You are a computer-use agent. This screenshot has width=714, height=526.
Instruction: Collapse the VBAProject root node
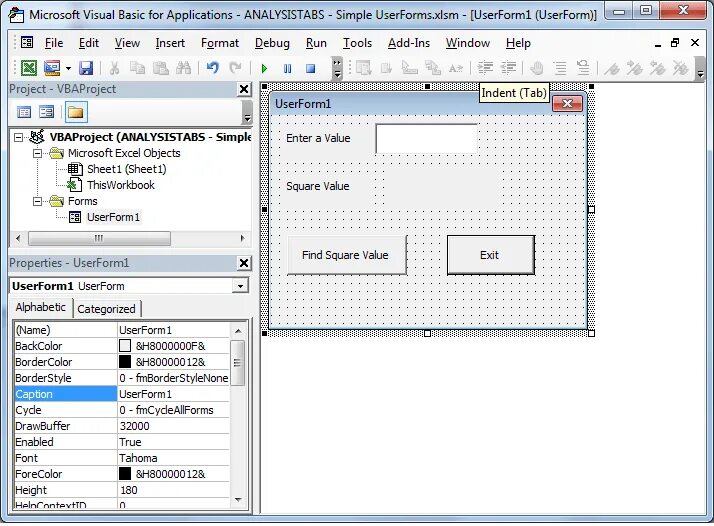click(x=18, y=137)
